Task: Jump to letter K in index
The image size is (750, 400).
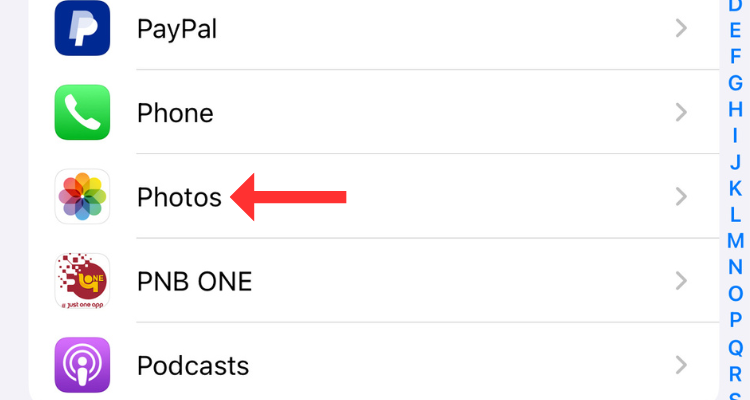Action: [x=735, y=188]
